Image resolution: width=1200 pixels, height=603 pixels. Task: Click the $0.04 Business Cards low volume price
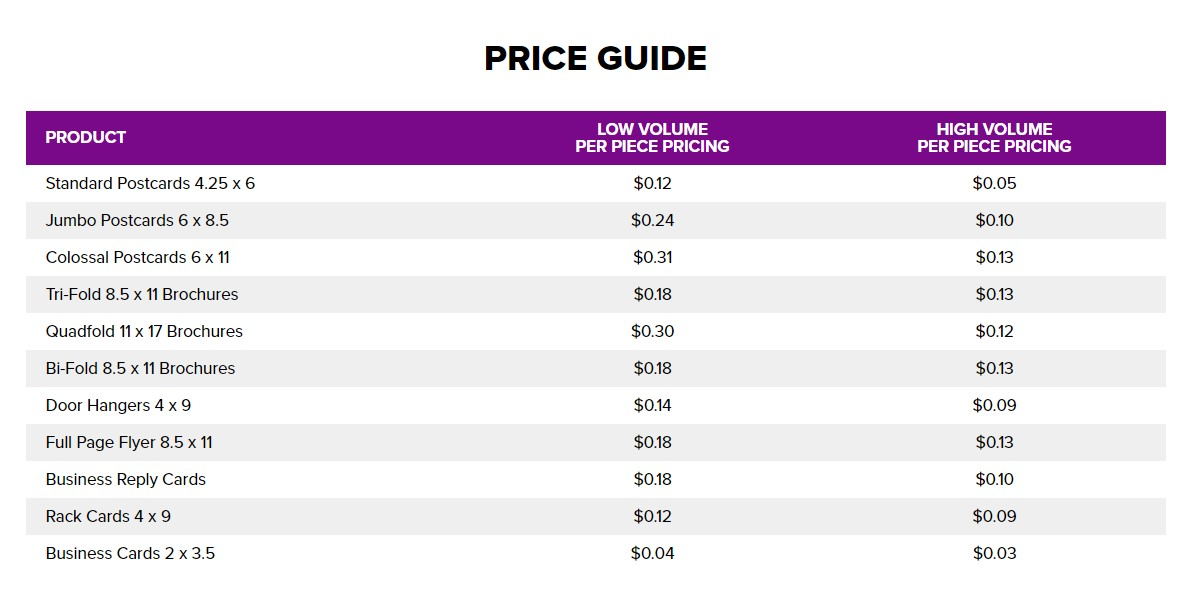click(x=652, y=554)
